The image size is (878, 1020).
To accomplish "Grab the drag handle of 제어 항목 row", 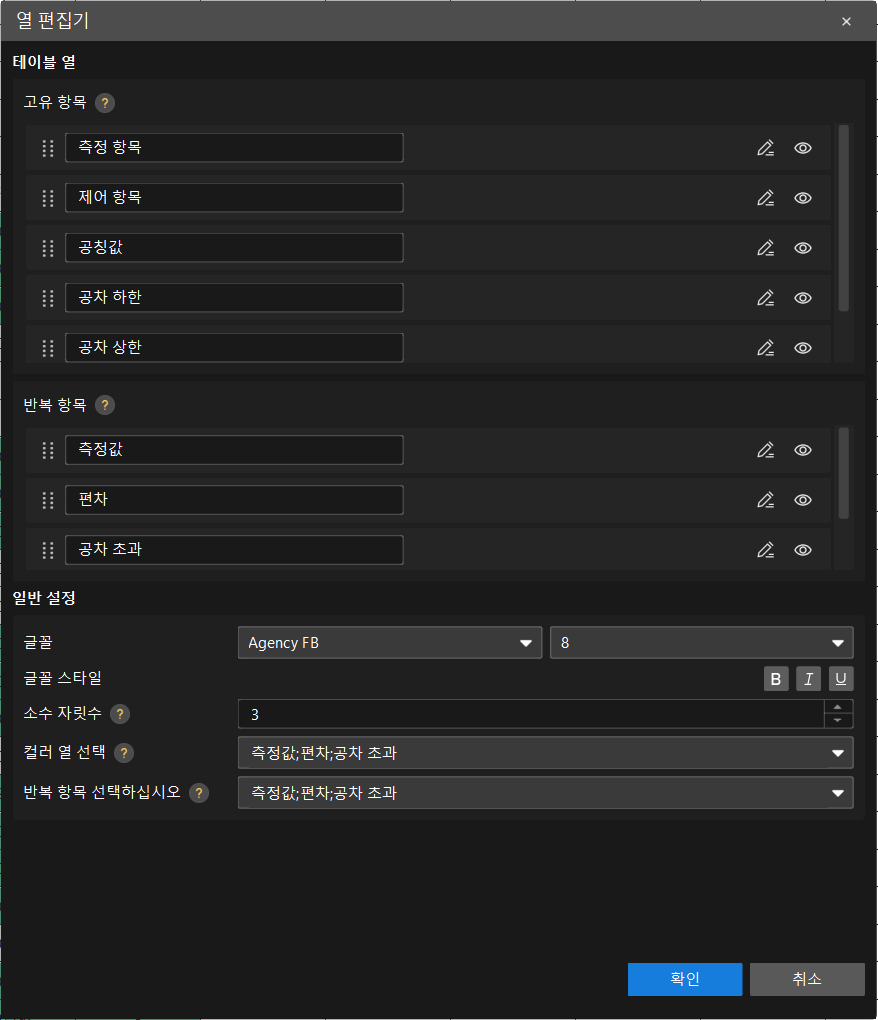I will [48, 198].
